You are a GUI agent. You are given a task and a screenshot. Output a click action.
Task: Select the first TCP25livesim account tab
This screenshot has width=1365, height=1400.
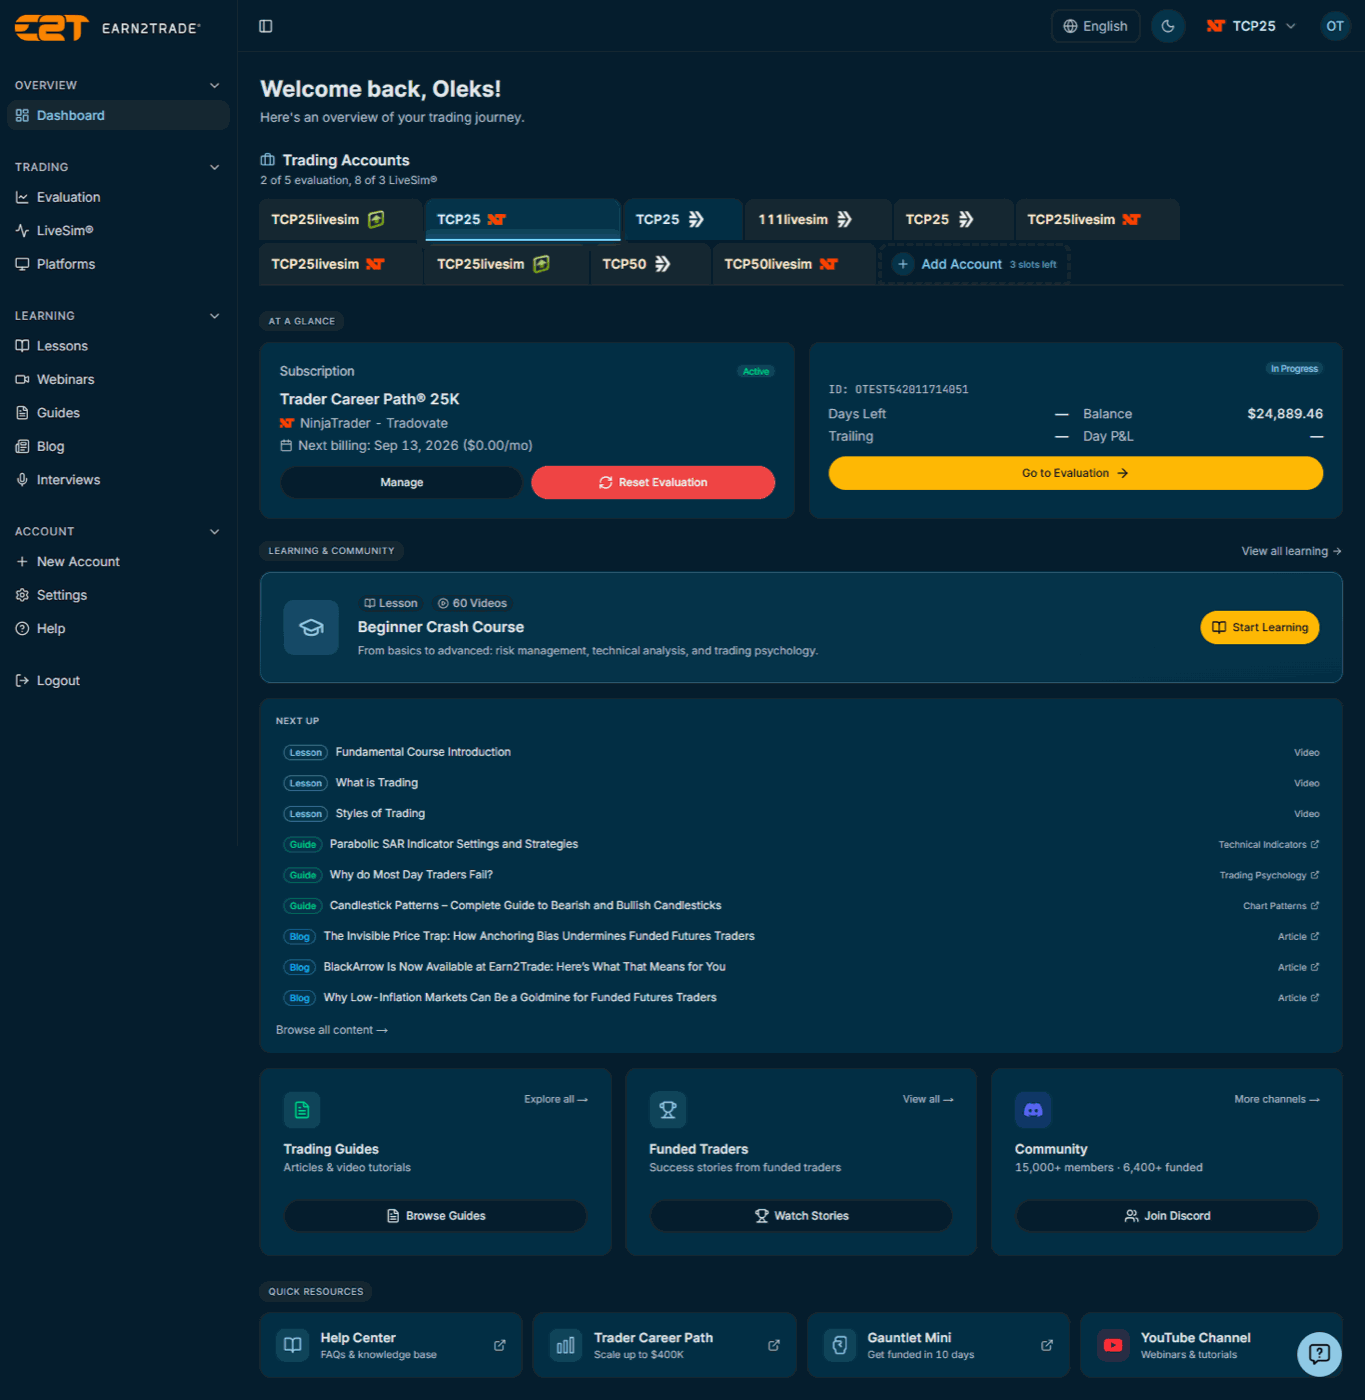pyautogui.click(x=340, y=220)
